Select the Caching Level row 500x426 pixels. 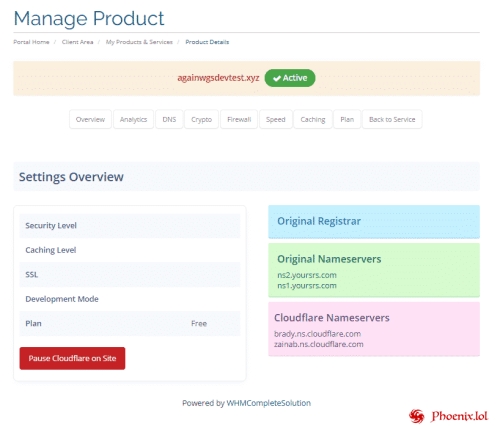pyautogui.click(x=130, y=250)
